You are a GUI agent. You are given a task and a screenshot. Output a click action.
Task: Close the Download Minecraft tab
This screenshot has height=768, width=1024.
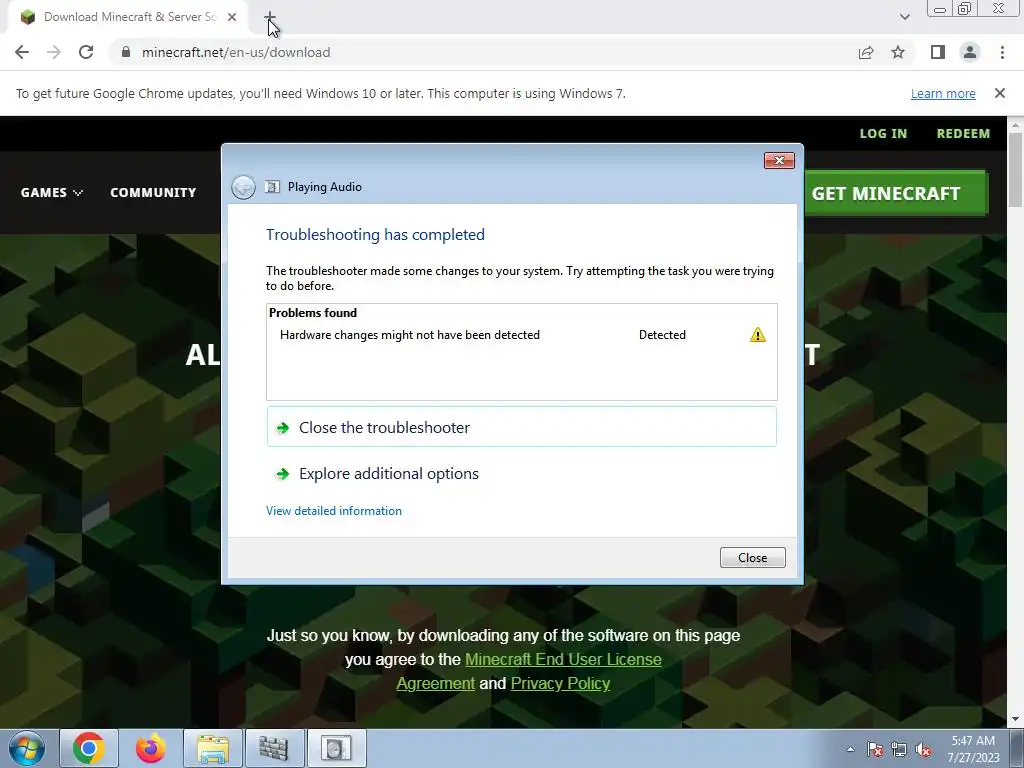[x=232, y=17]
